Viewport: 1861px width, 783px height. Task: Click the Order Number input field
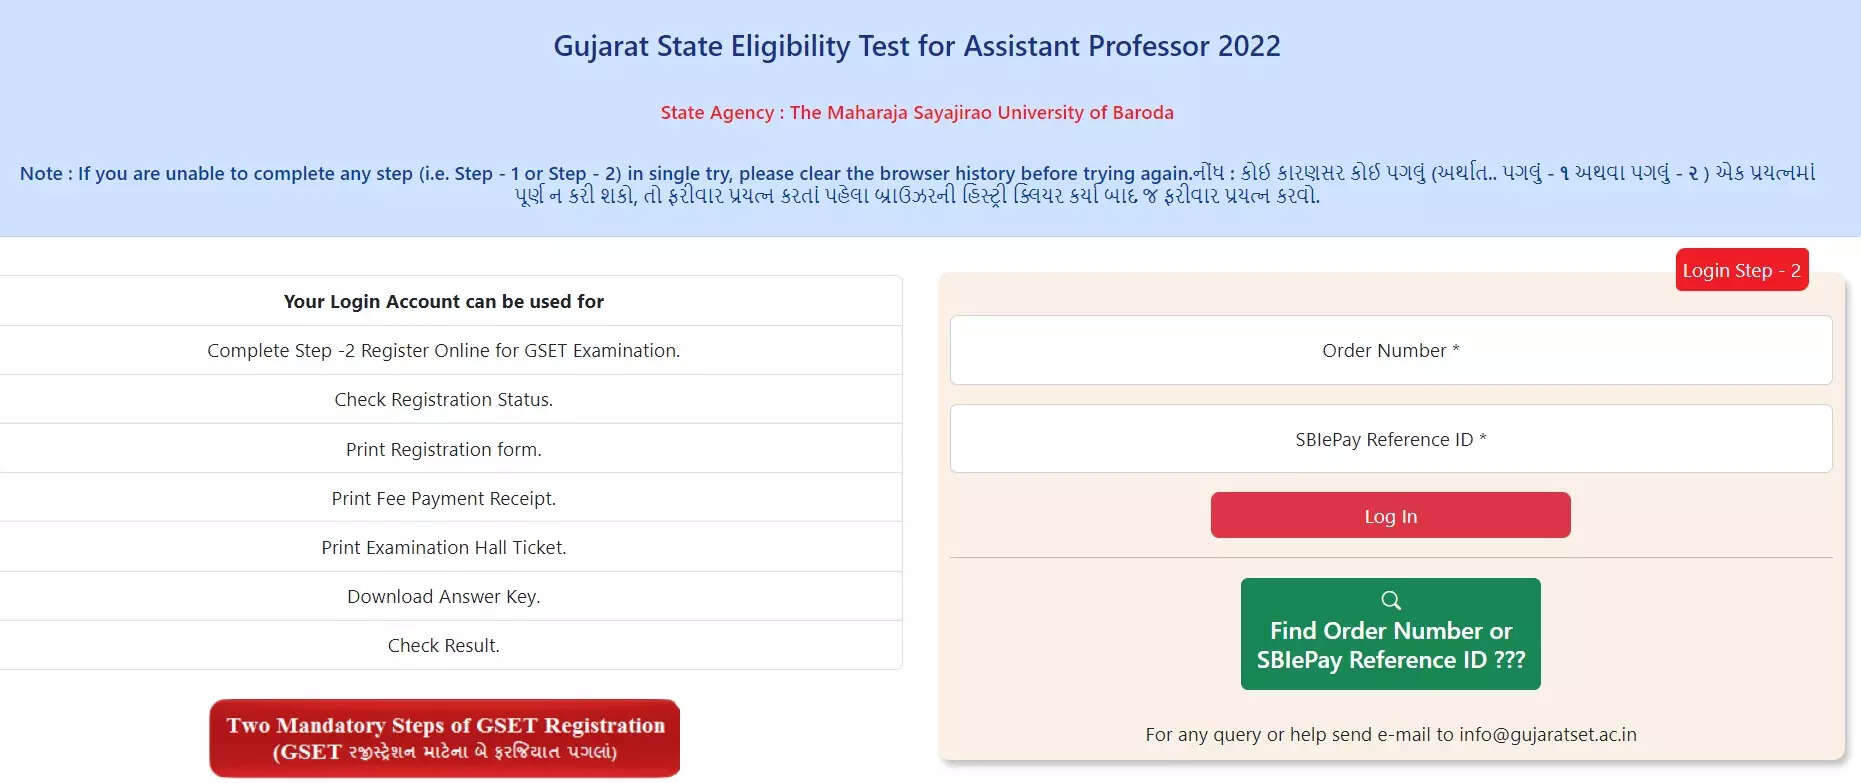[1391, 350]
